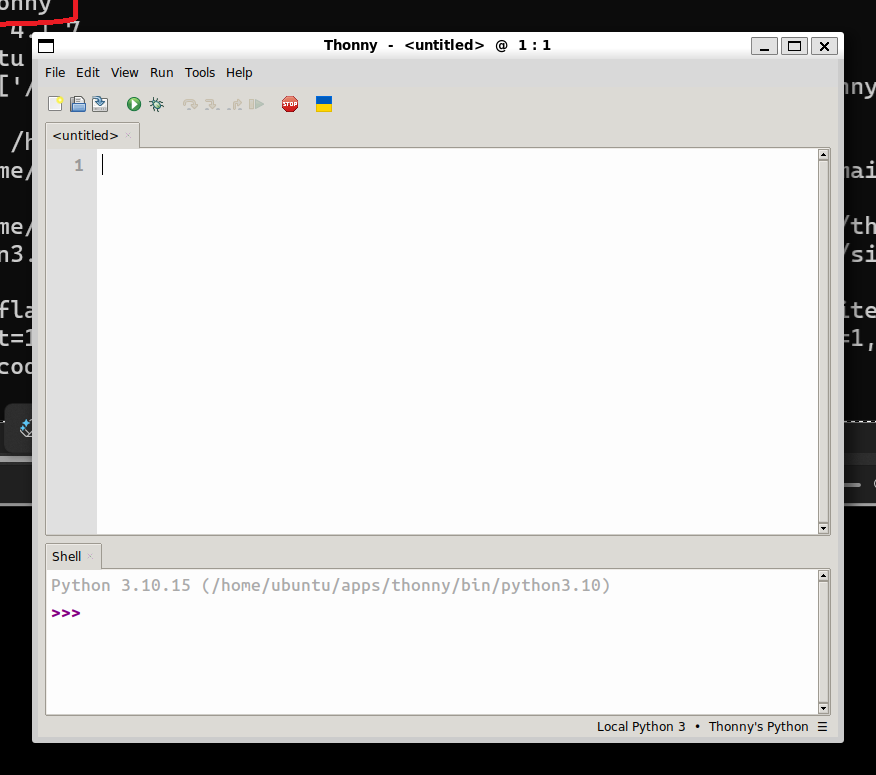Save the script using the Save icon

pyautogui.click(x=100, y=104)
